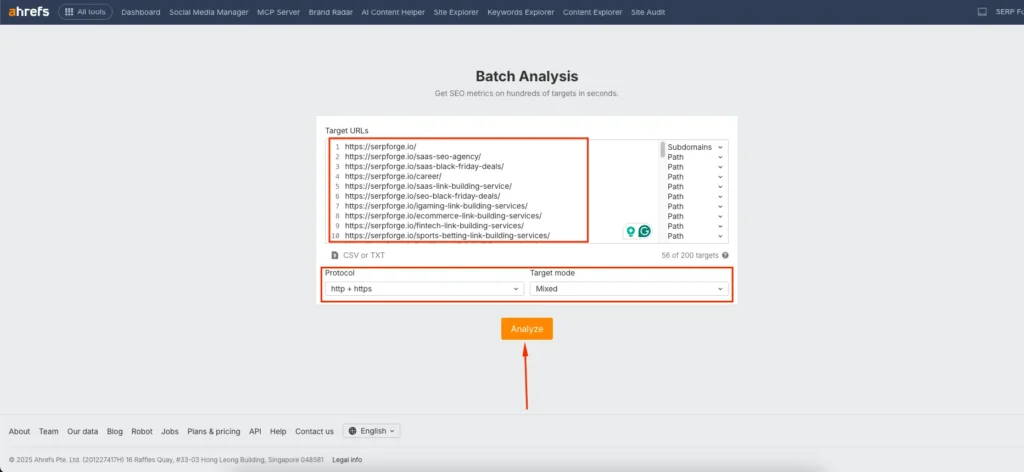The height and width of the screenshot is (472, 1024).
Task: Click the saas-seo-agency URL line
Action: click(x=413, y=157)
